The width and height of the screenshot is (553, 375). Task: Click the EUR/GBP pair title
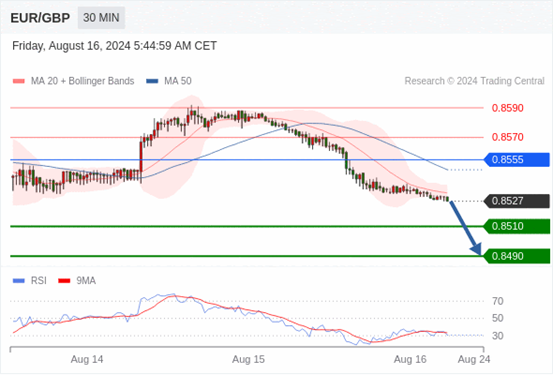(x=40, y=18)
